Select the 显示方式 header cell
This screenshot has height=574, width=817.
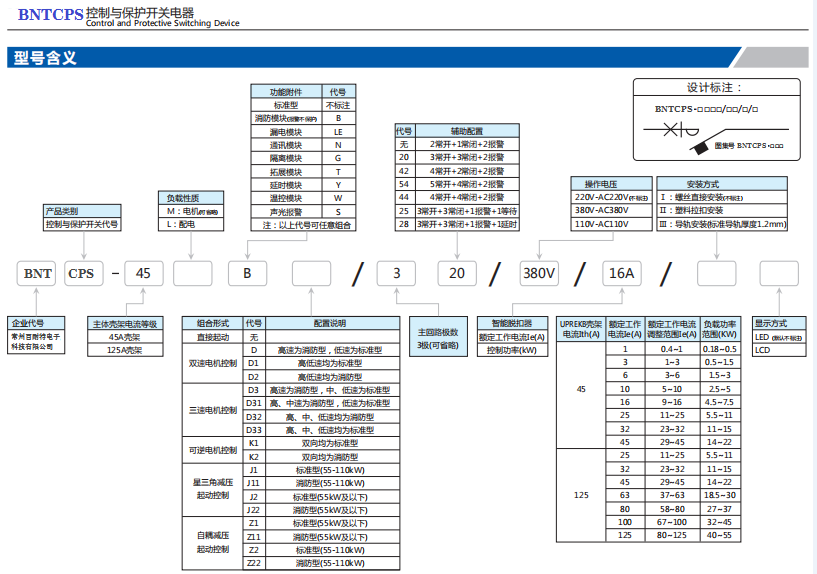coord(771,324)
